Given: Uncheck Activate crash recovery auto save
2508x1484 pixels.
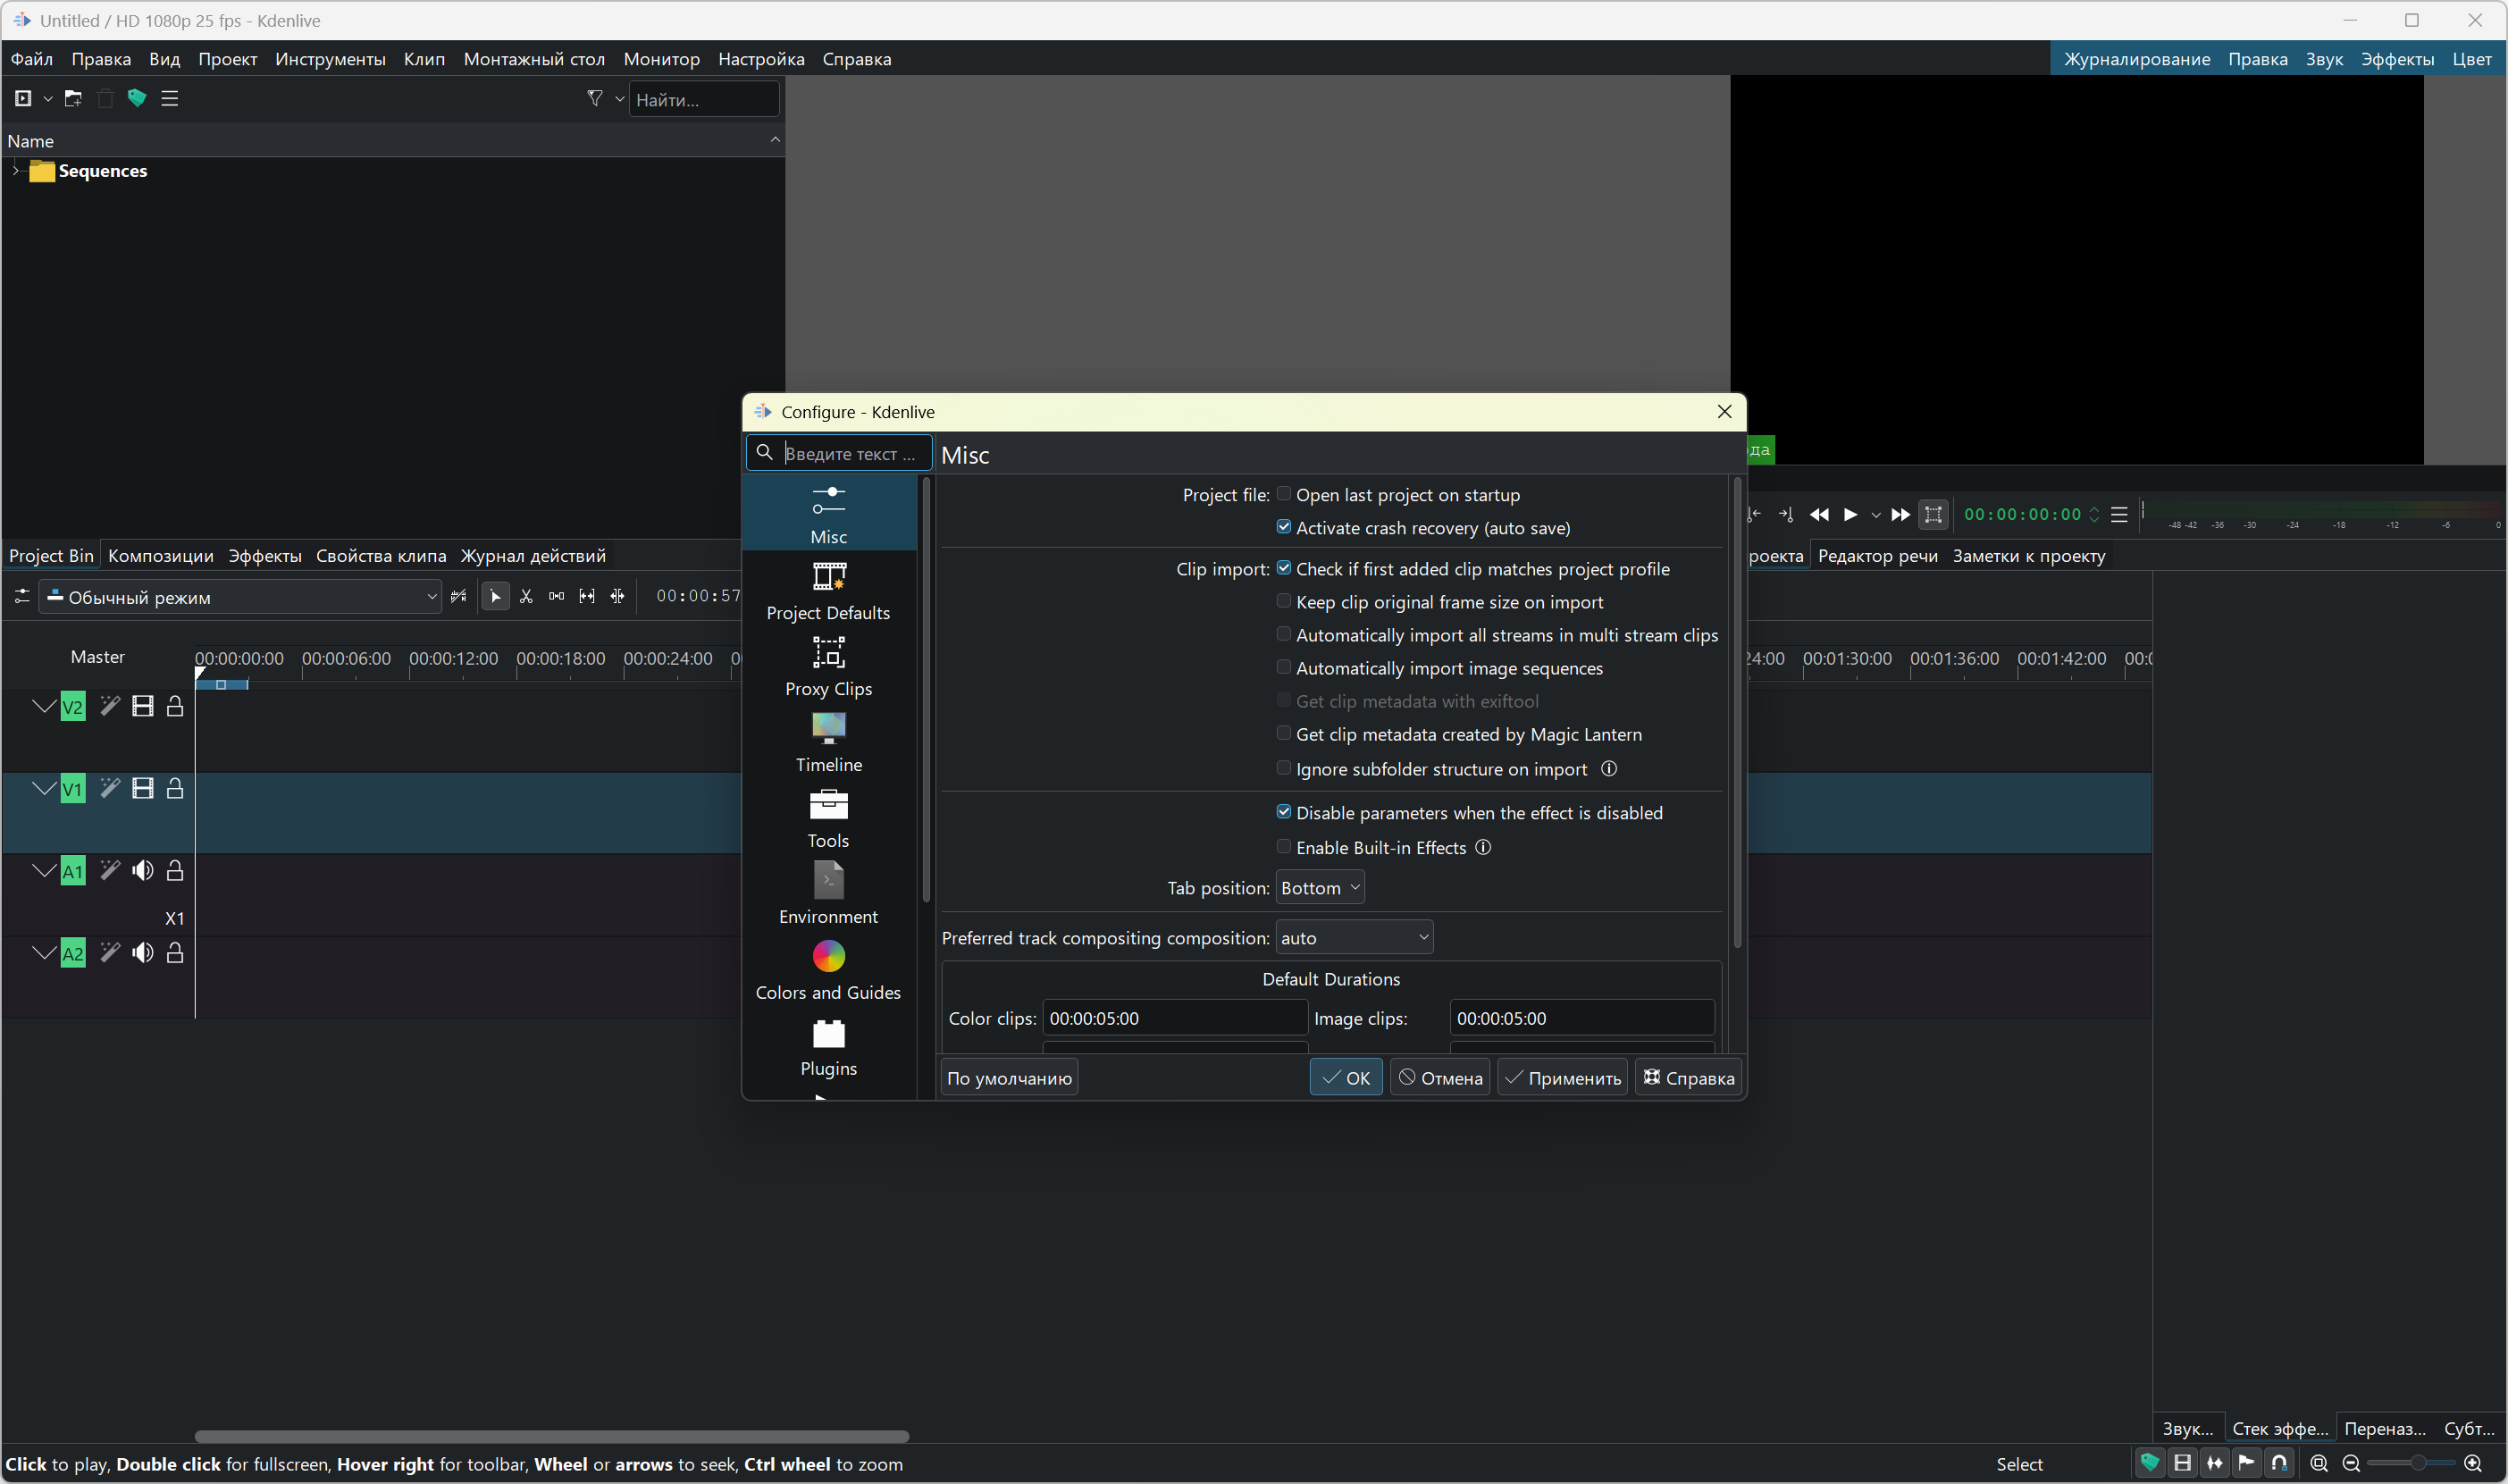Looking at the screenshot, I should coord(1284,527).
